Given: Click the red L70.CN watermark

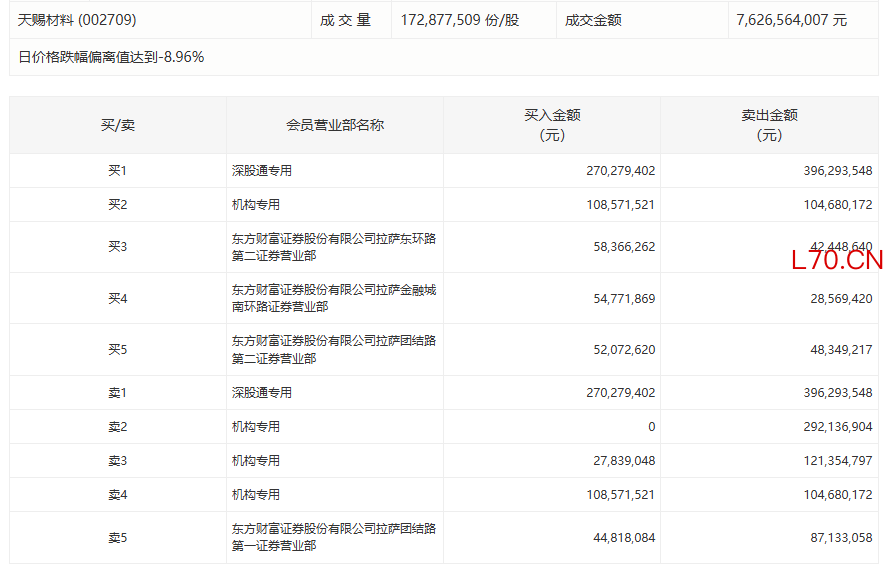Looking at the screenshot, I should pos(837,261).
